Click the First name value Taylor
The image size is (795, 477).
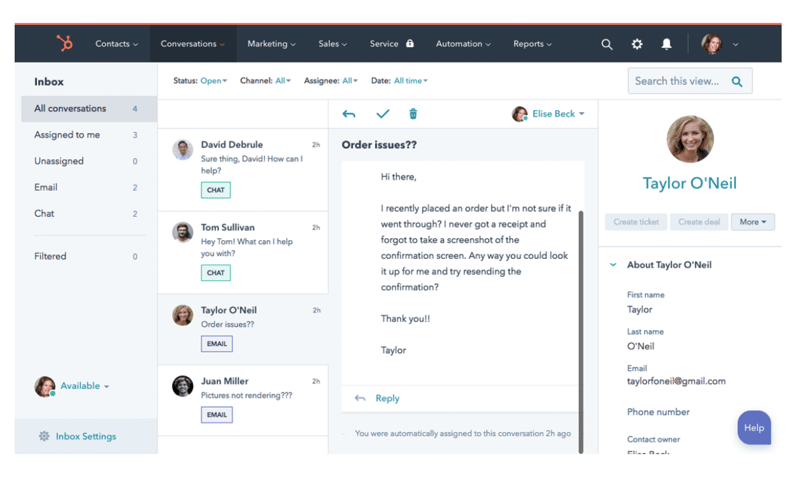pos(639,310)
